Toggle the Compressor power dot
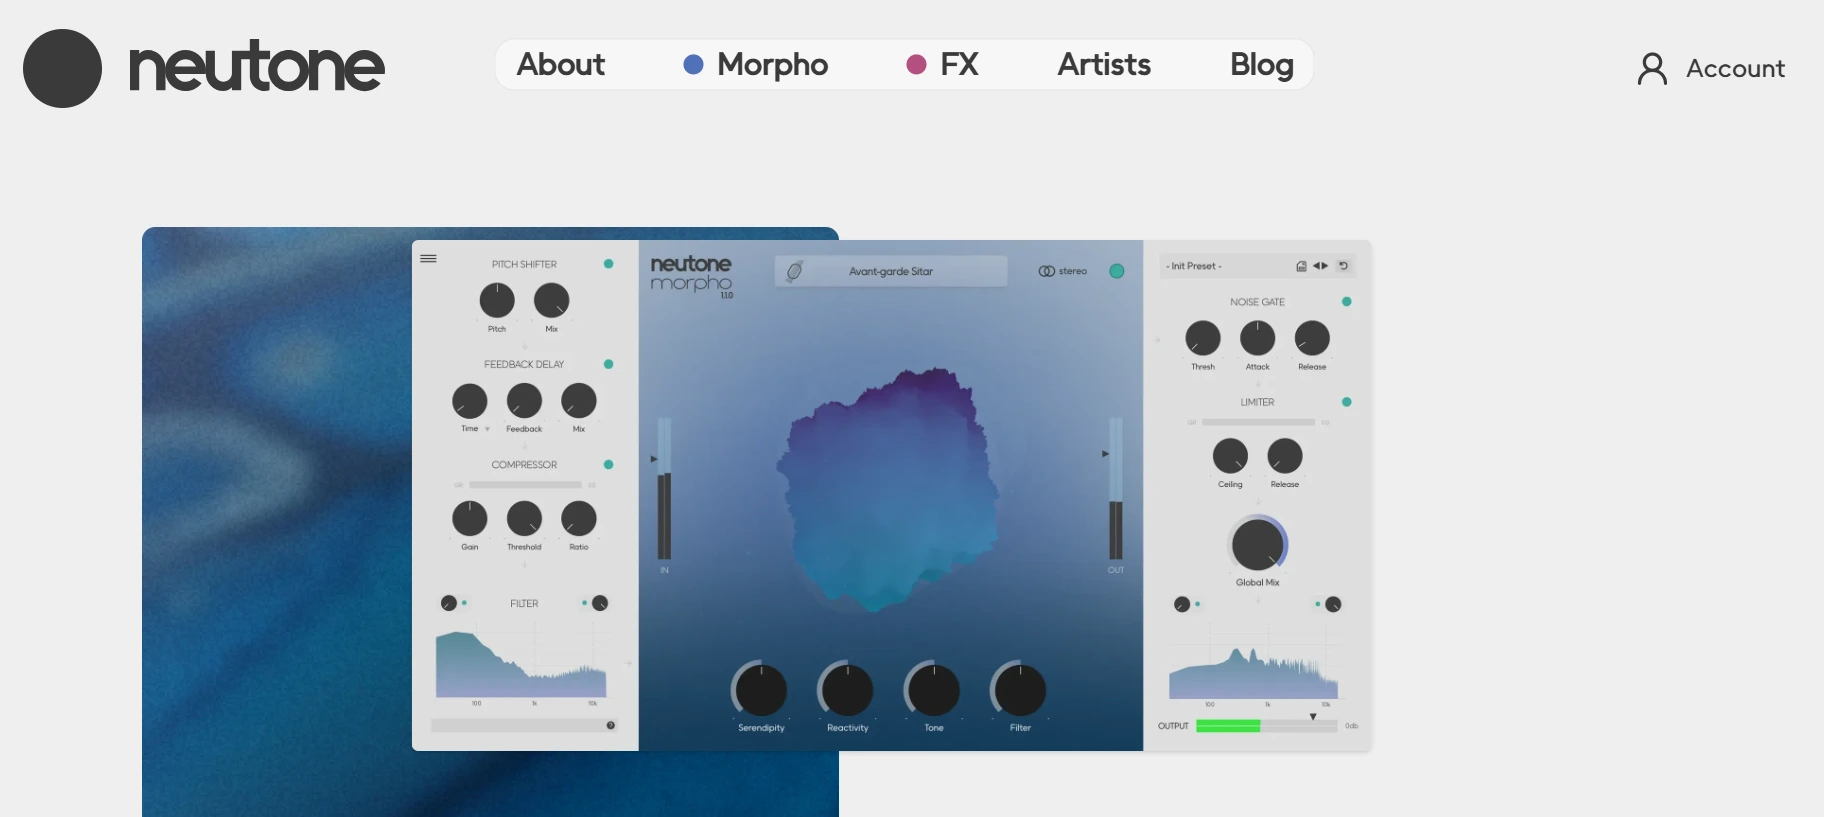Viewport: 1824px width, 817px height. [x=608, y=465]
